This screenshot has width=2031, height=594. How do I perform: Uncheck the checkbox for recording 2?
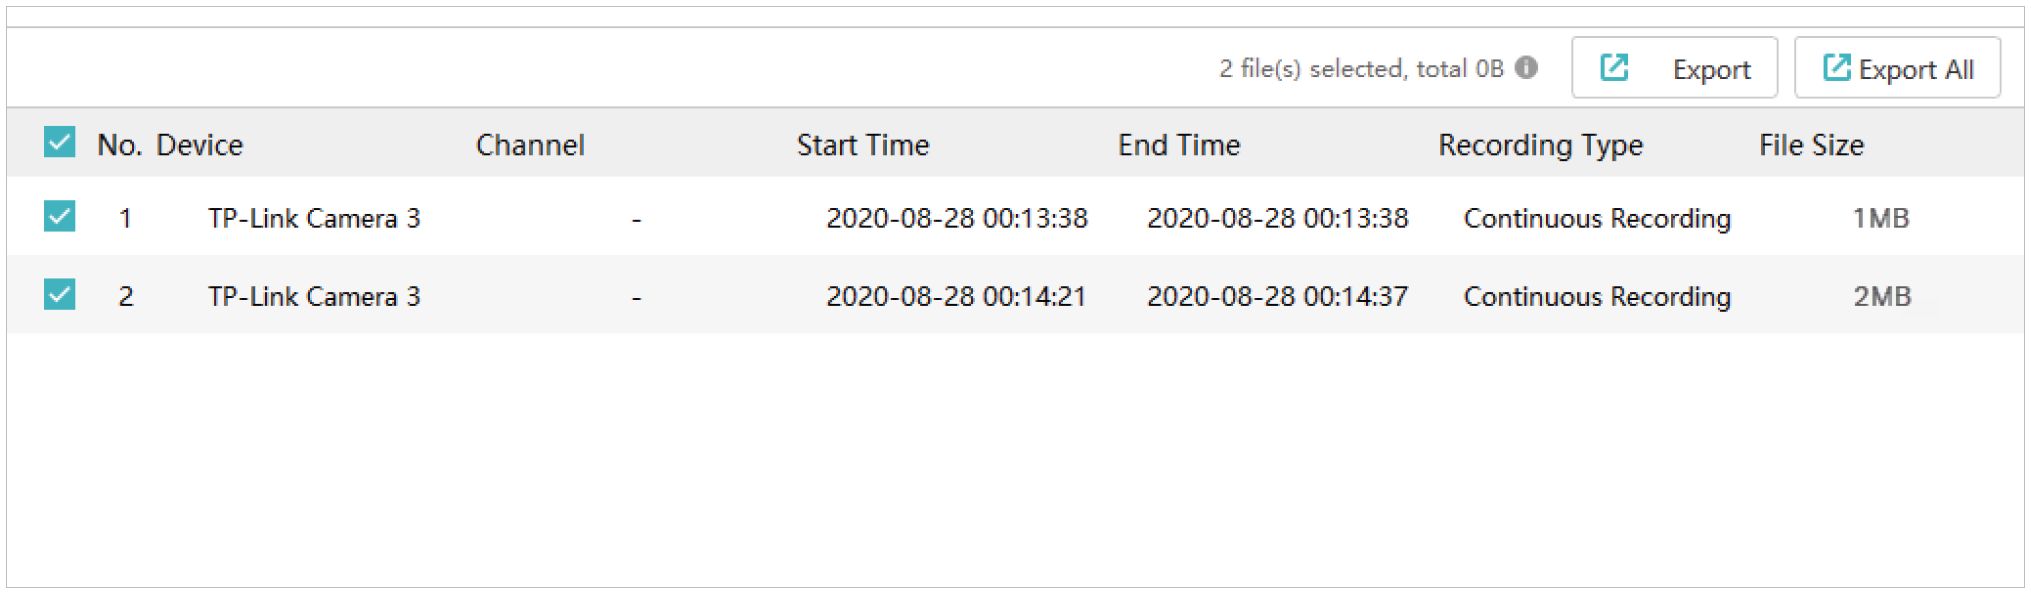click(x=60, y=295)
